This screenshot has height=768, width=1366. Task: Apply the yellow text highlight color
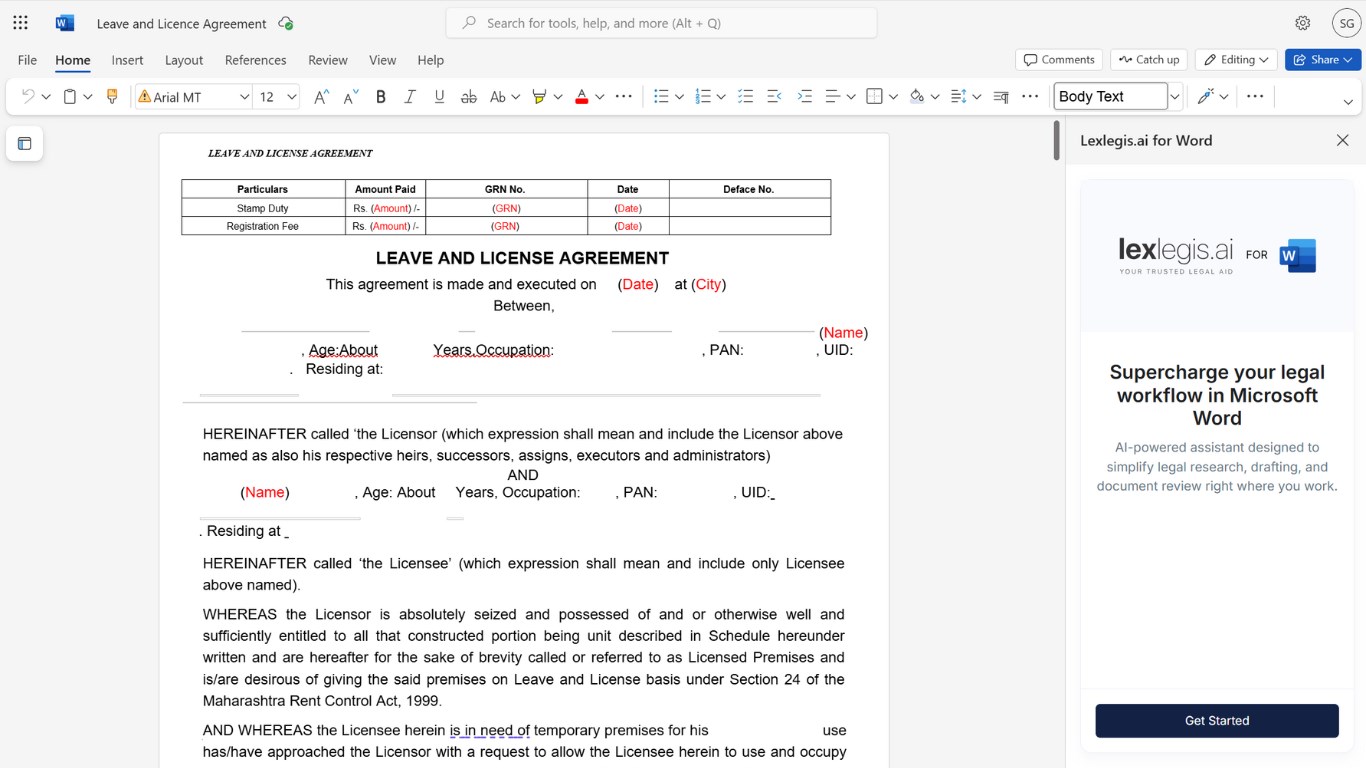click(x=539, y=97)
